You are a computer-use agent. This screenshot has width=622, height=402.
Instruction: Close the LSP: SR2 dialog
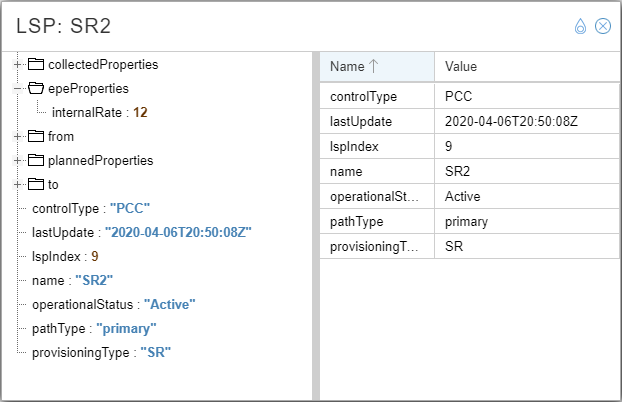pyautogui.click(x=603, y=26)
